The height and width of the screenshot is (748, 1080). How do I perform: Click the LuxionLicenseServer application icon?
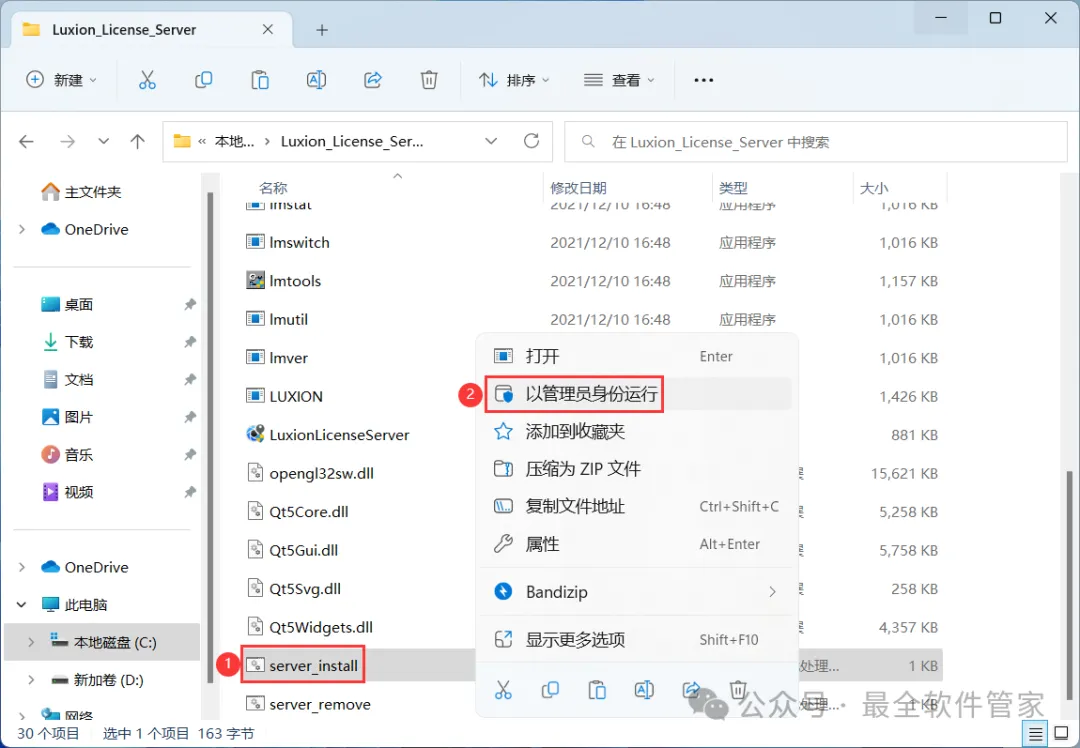(256, 434)
